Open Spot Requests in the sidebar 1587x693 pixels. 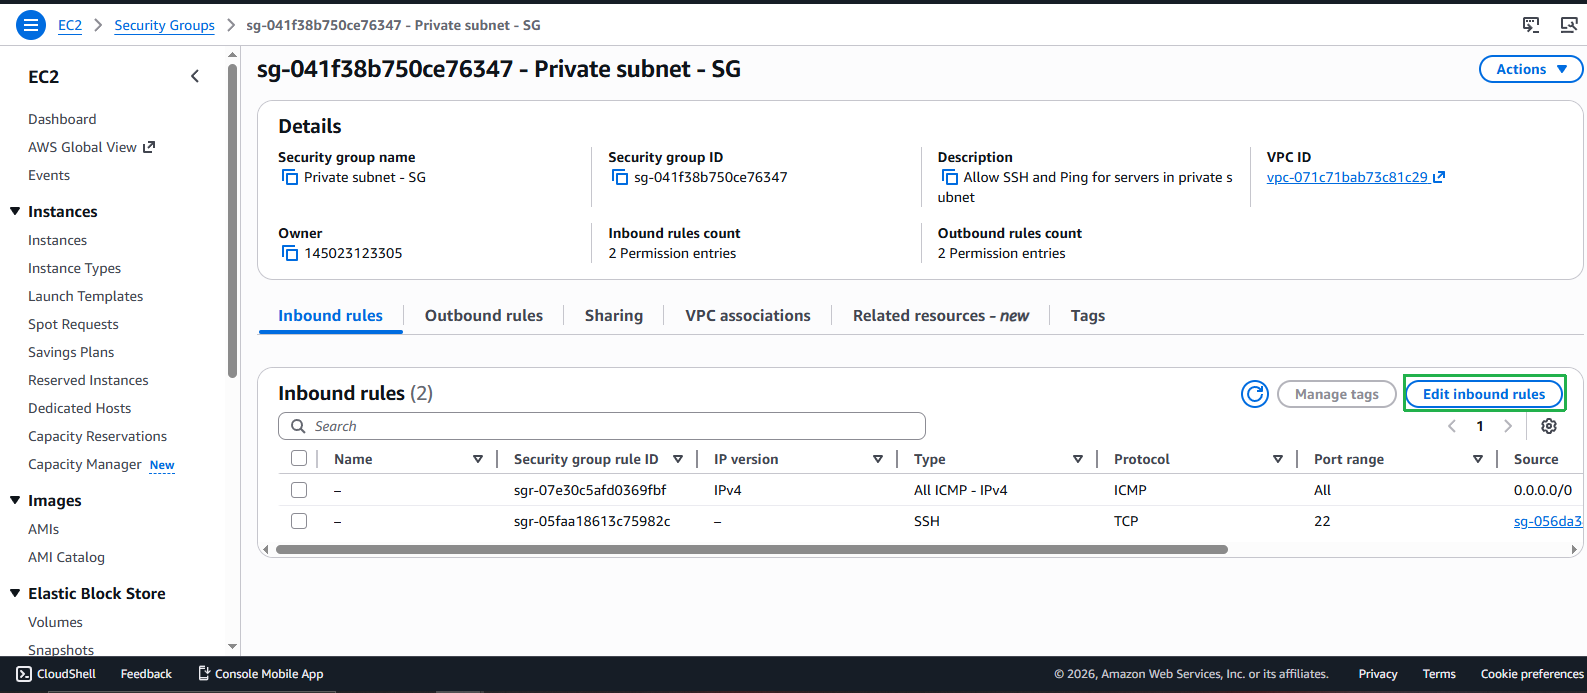73,324
